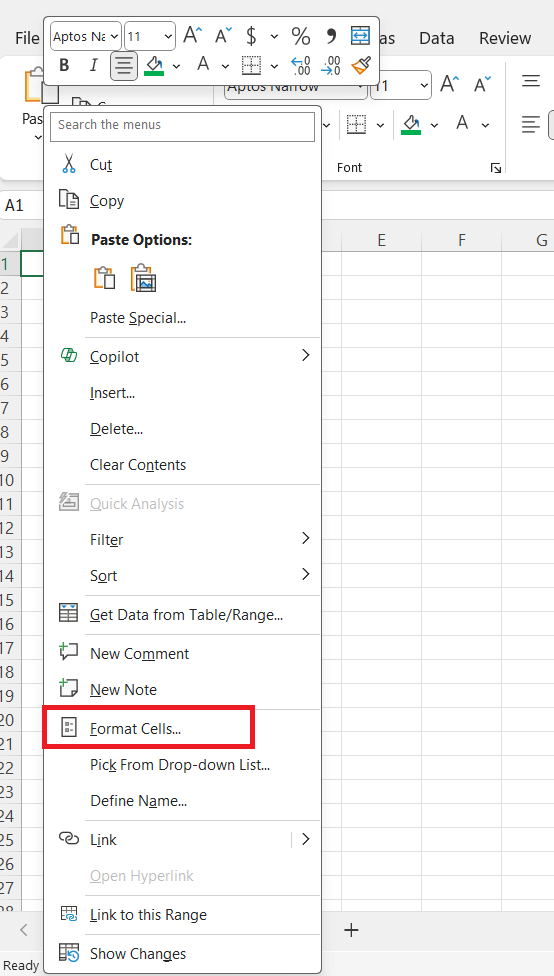Click the first Paste option icon
The width and height of the screenshot is (554, 976).
point(105,278)
